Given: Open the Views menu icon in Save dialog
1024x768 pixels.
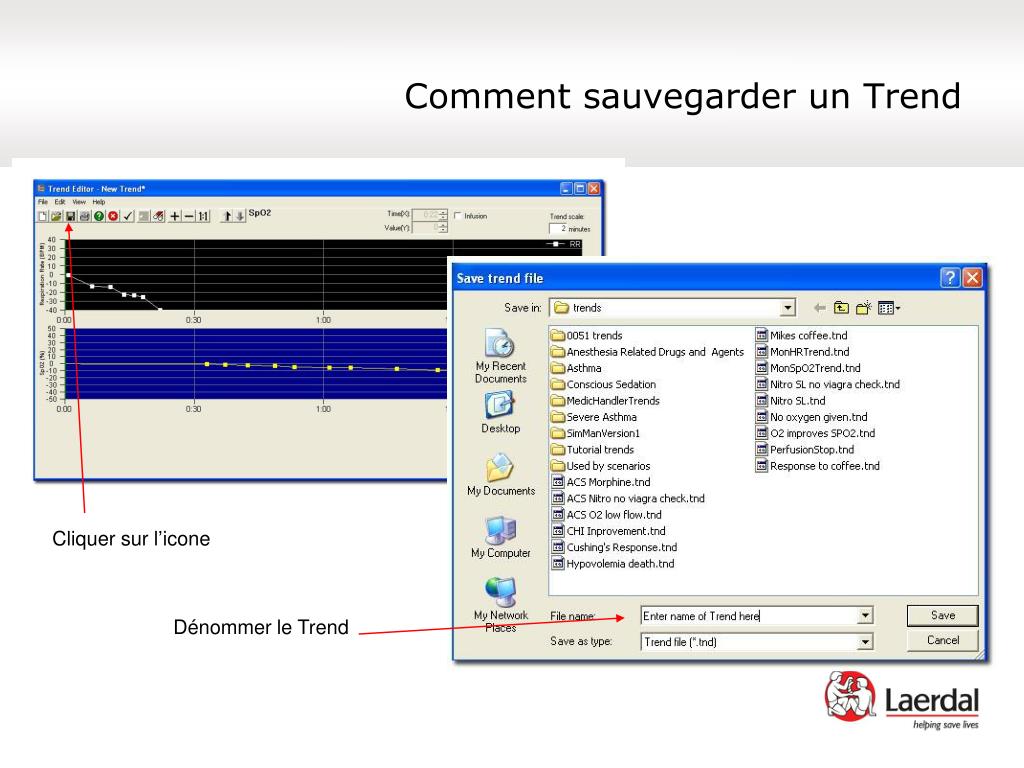Looking at the screenshot, I should tap(889, 308).
